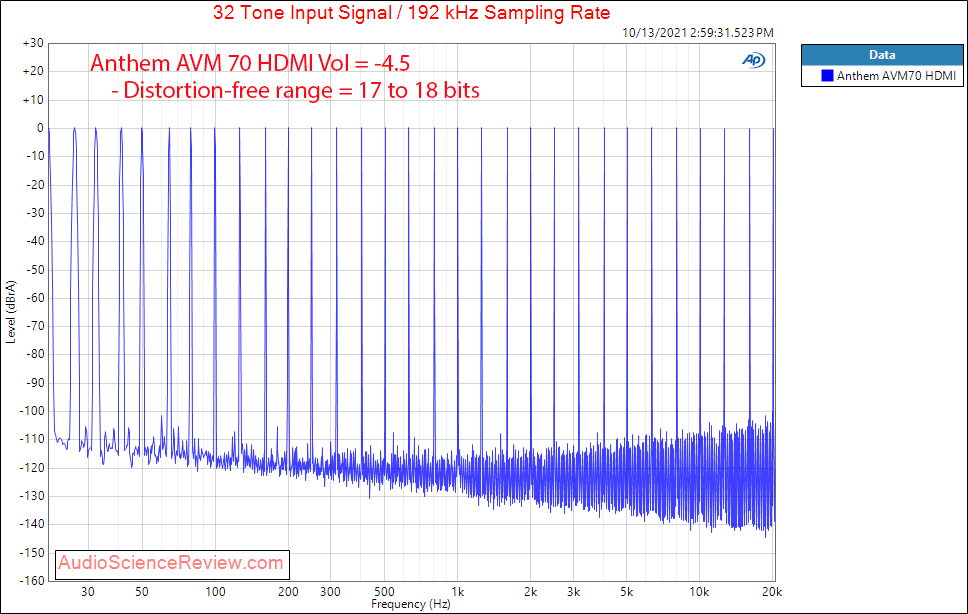Click the +30 value on the level axis
This screenshot has height=614, width=968.
click(33, 43)
